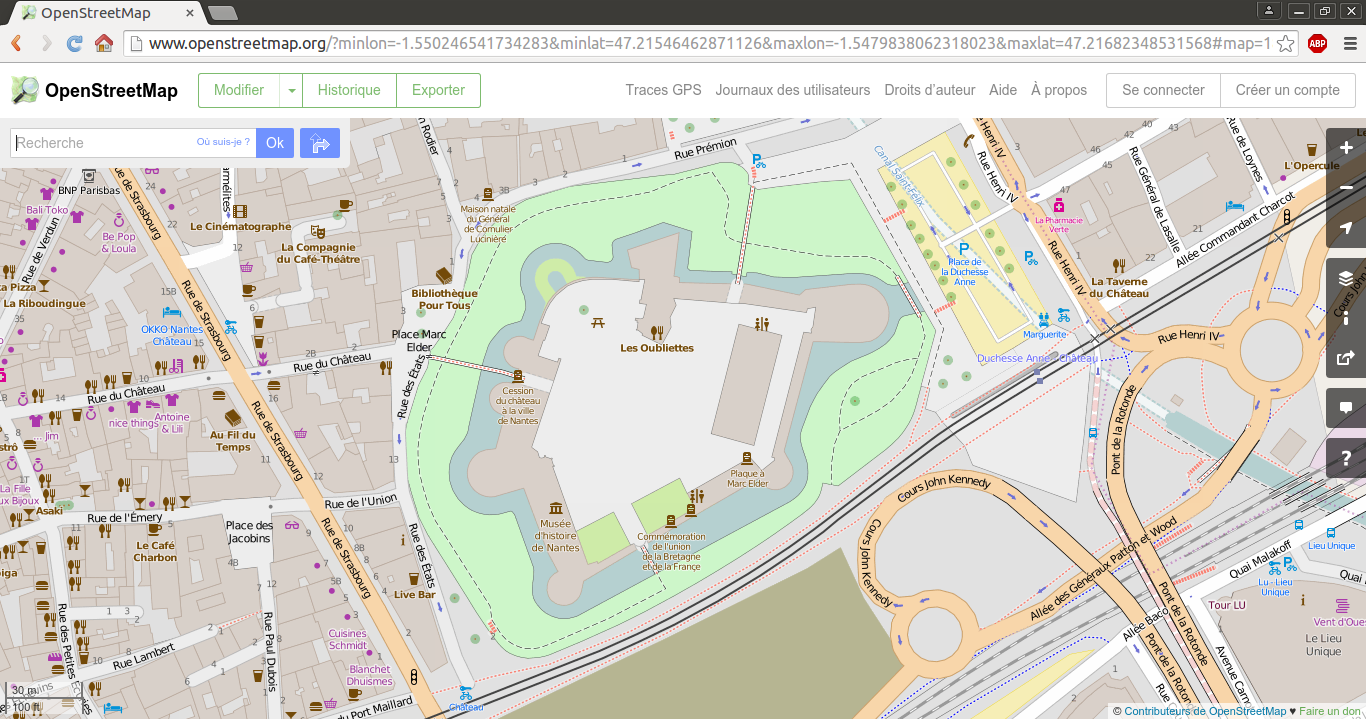The image size is (1366, 719).
Task: Add a note to the map
Action: (1346, 408)
